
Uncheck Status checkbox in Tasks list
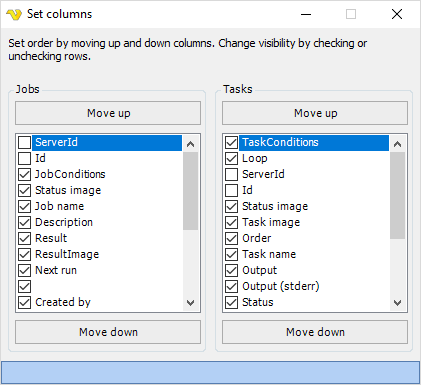tap(231, 302)
